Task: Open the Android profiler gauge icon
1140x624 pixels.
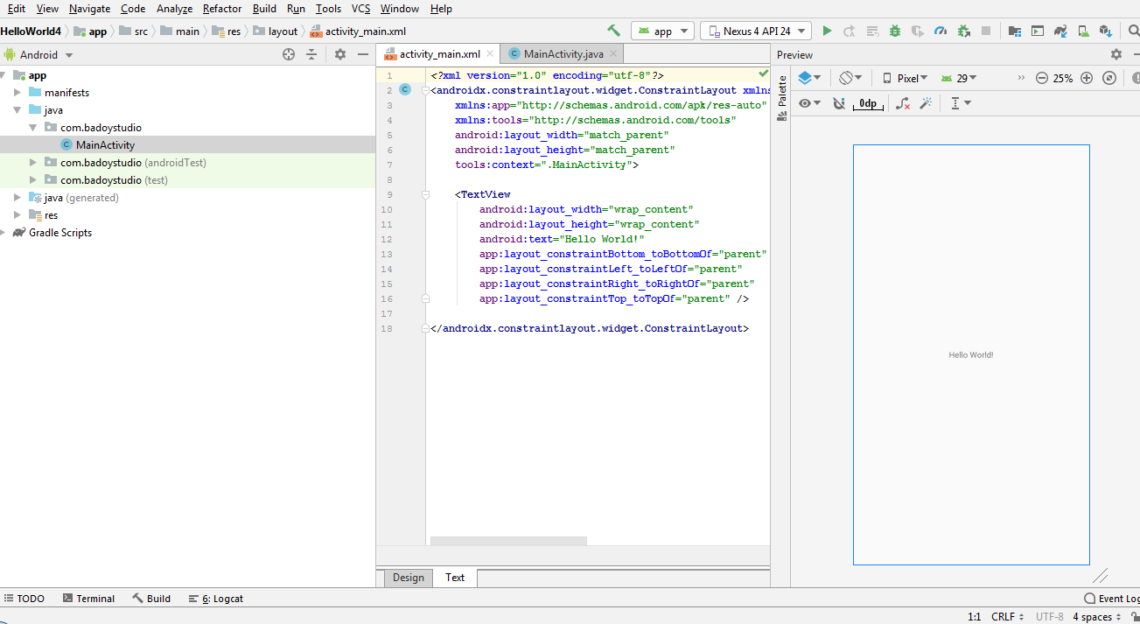Action: point(939,31)
